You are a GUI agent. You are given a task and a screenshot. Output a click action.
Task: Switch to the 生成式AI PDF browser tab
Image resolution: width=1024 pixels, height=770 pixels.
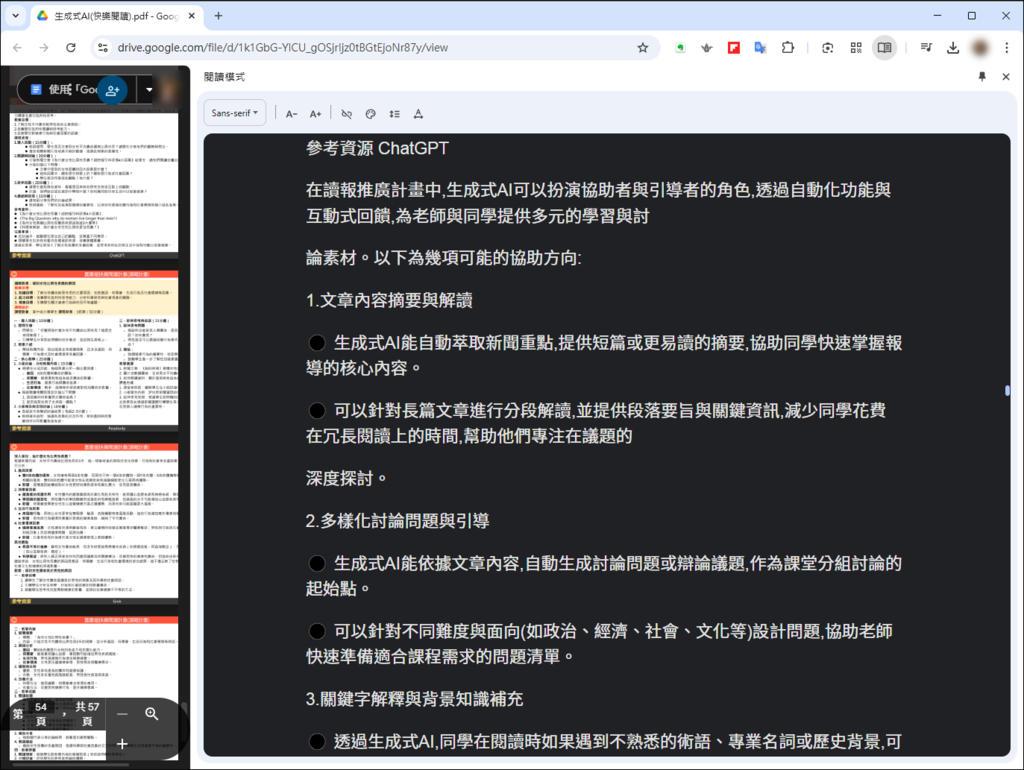pyautogui.click(x=117, y=16)
